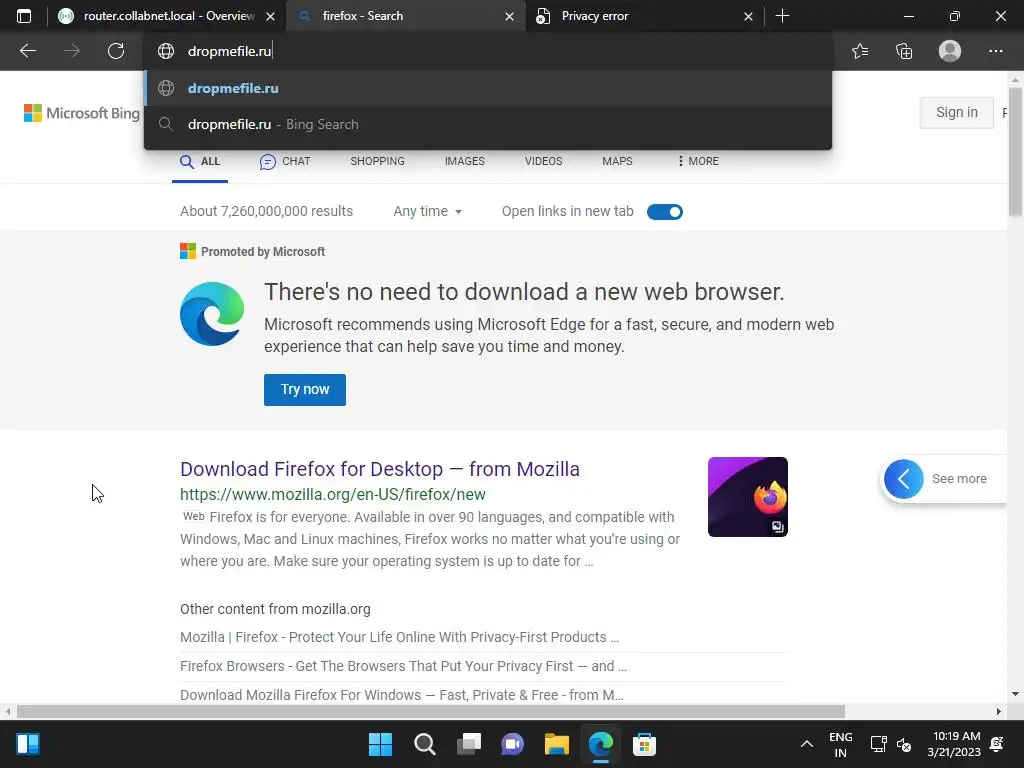Image resolution: width=1024 pixels, height=768 pixels.
Task: Open the browser profile avatar
Action: tap(950, 51)
